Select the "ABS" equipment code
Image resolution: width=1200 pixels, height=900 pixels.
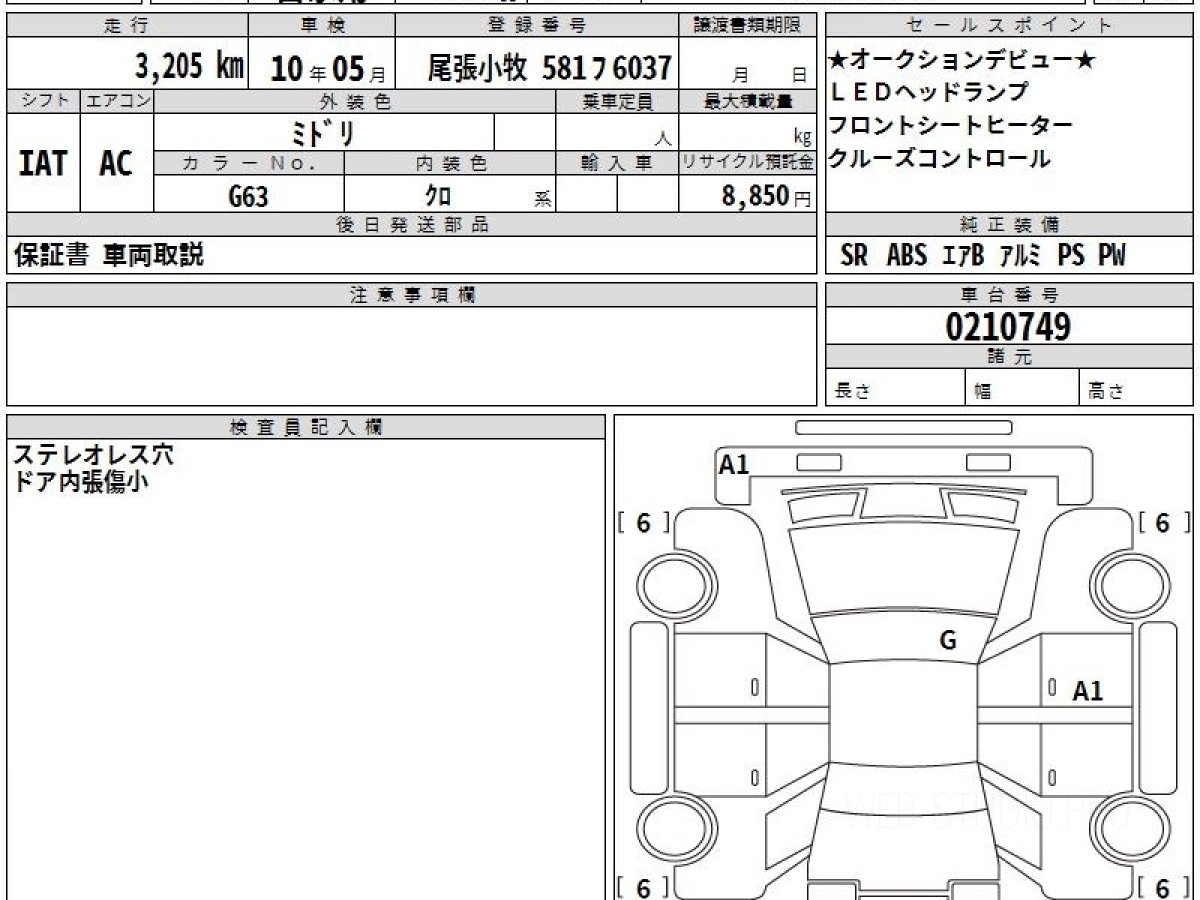point(907,256)
